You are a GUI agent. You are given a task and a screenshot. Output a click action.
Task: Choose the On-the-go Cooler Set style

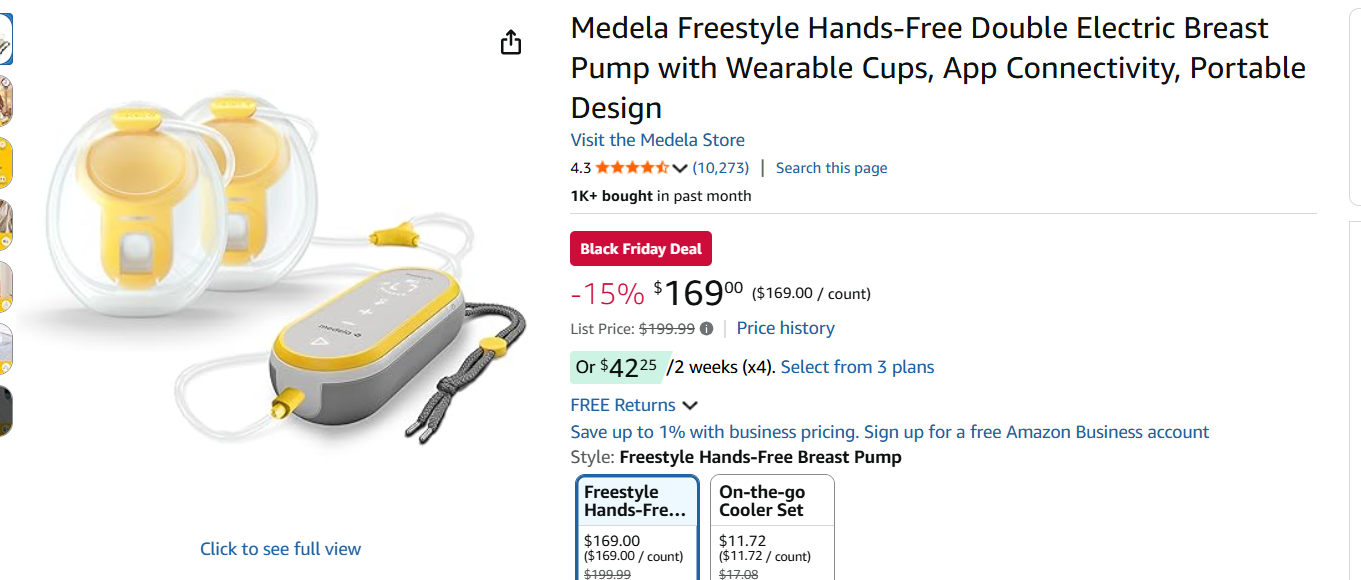pos(772,527)
